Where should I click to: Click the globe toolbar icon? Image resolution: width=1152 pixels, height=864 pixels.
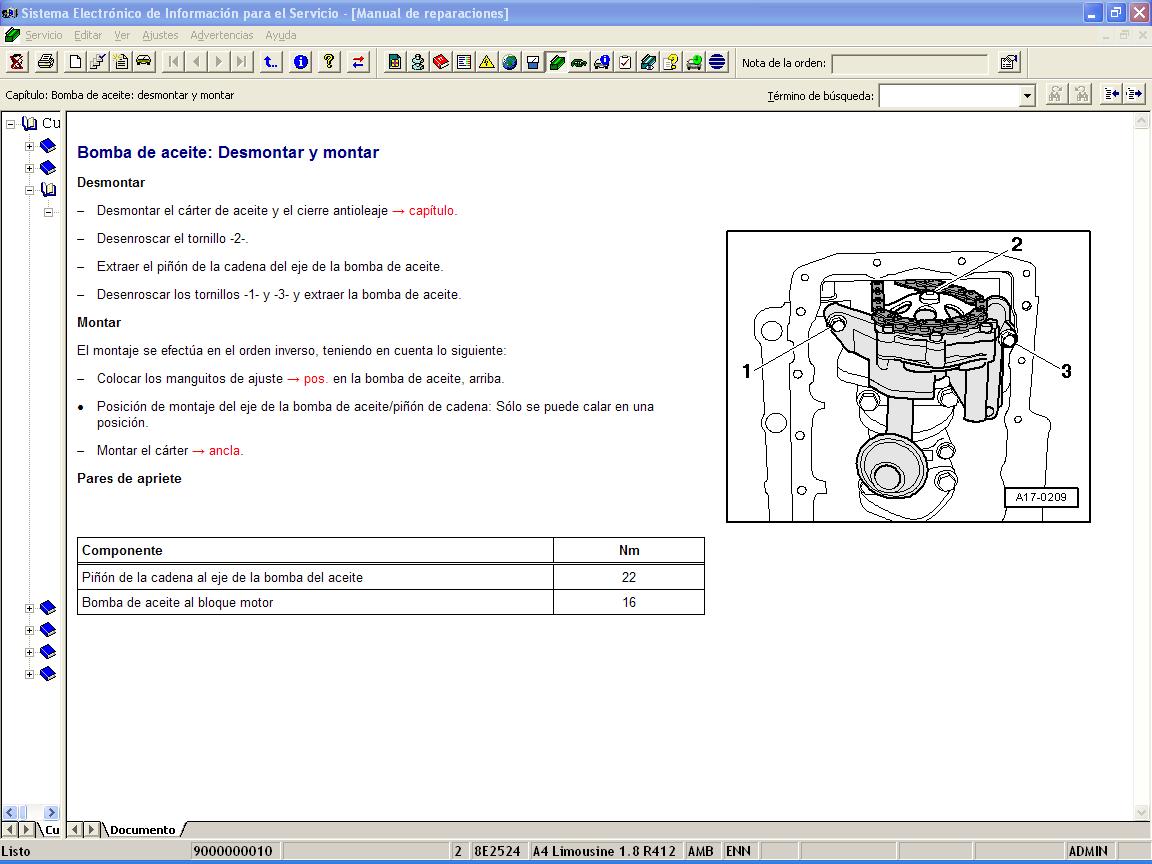tap(510, 62)
